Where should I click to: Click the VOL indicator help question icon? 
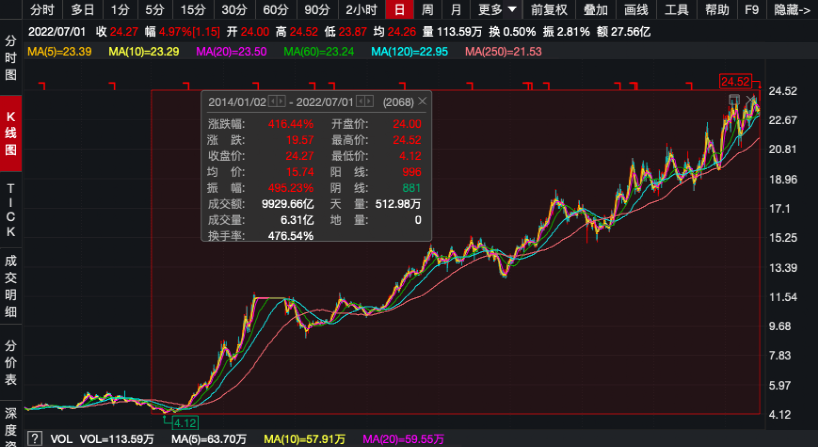(35, 439)
